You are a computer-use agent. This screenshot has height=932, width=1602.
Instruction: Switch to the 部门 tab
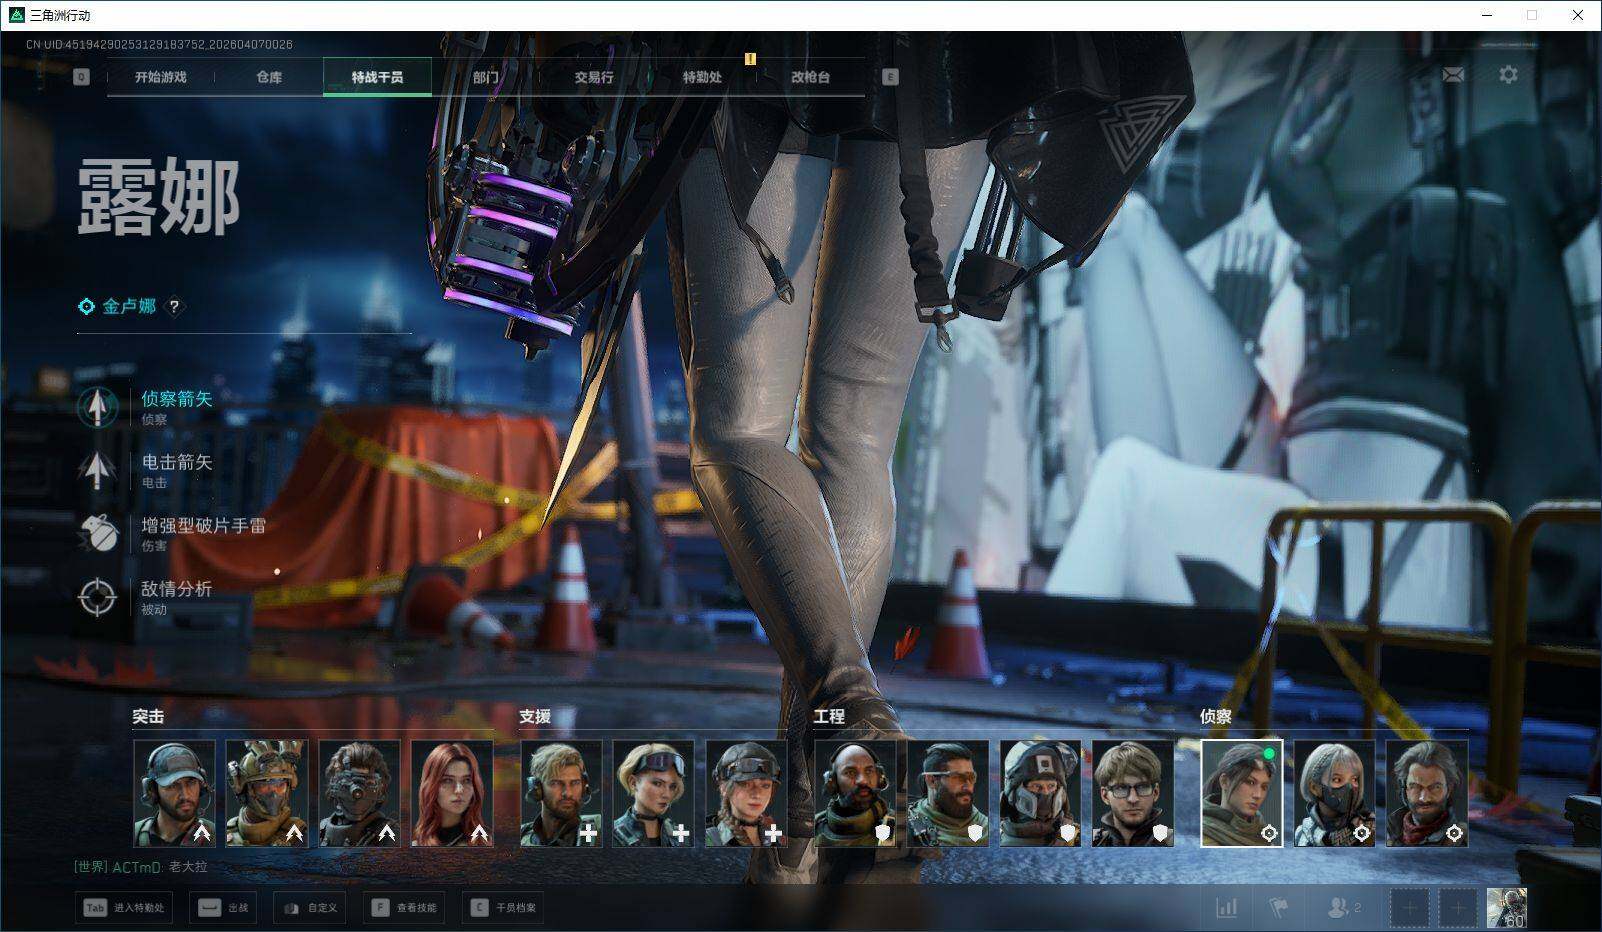click(x=485, y=77)
